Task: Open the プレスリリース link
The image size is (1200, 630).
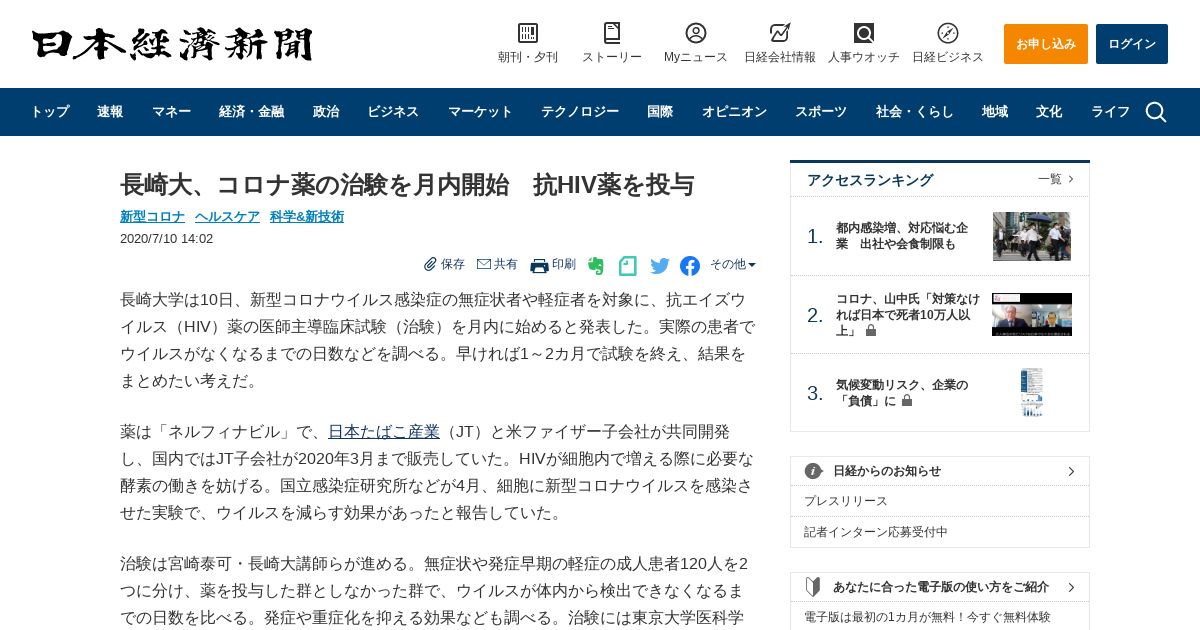Action: click(846, 501)
